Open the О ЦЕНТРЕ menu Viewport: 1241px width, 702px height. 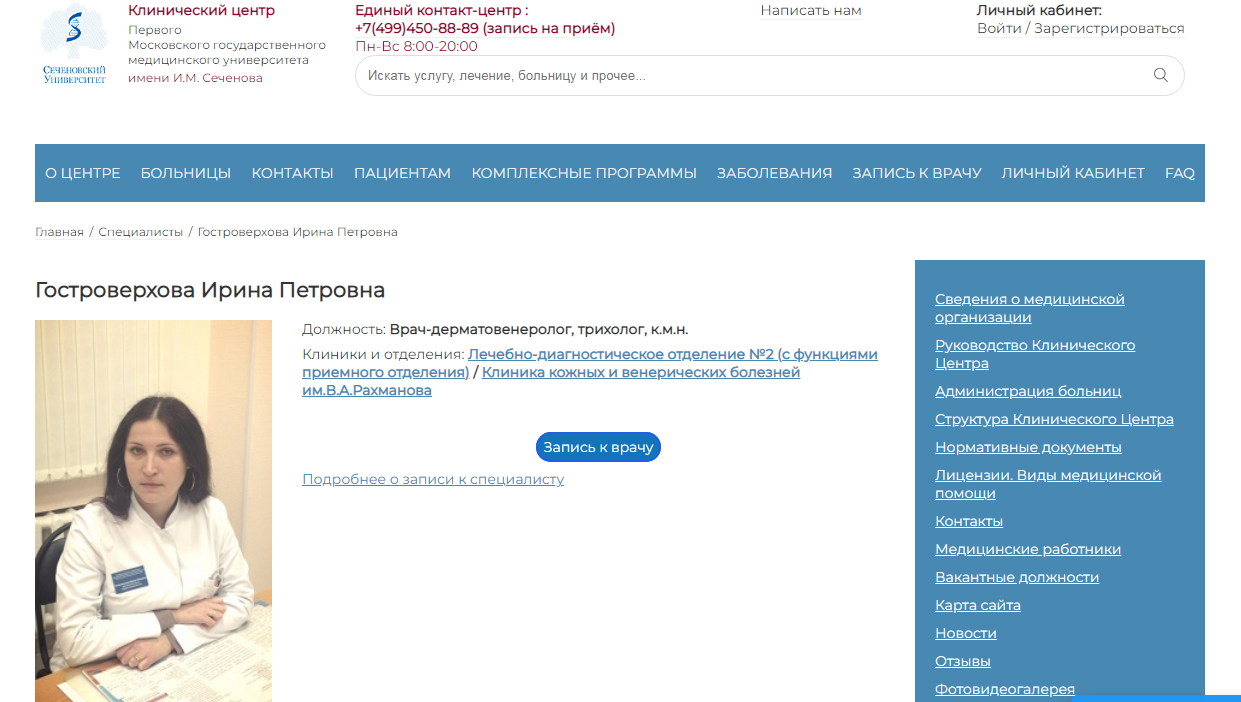(83, 173)
